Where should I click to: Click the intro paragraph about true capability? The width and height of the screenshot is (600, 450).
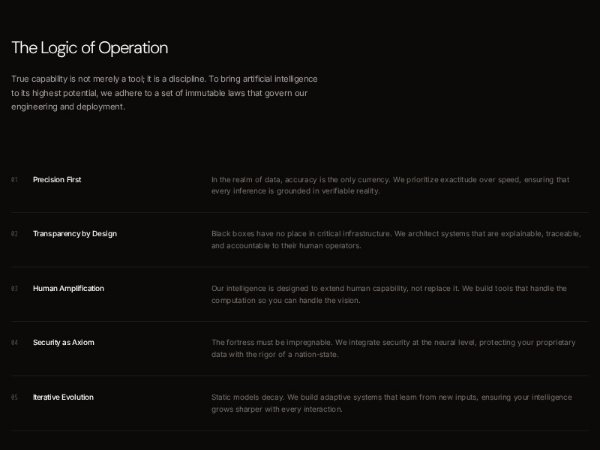coord(163,91)
